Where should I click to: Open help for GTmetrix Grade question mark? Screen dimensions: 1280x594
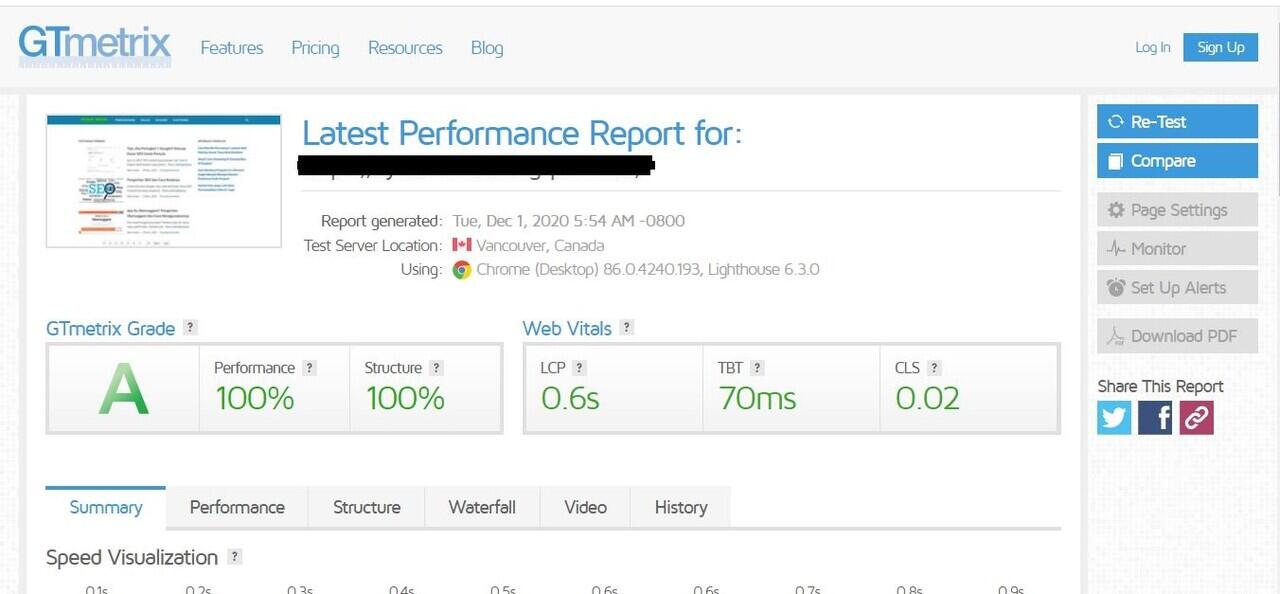click(190, 327)
